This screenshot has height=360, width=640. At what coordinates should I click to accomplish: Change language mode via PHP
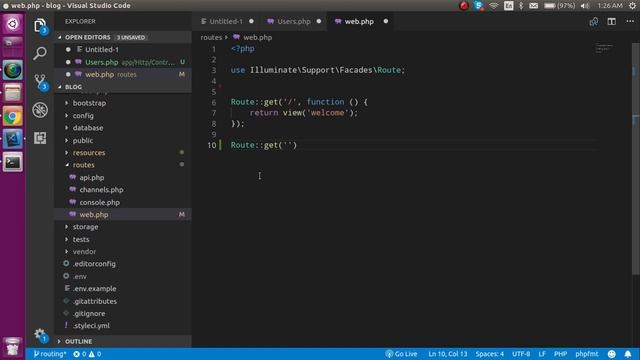[x=560, y=354]
